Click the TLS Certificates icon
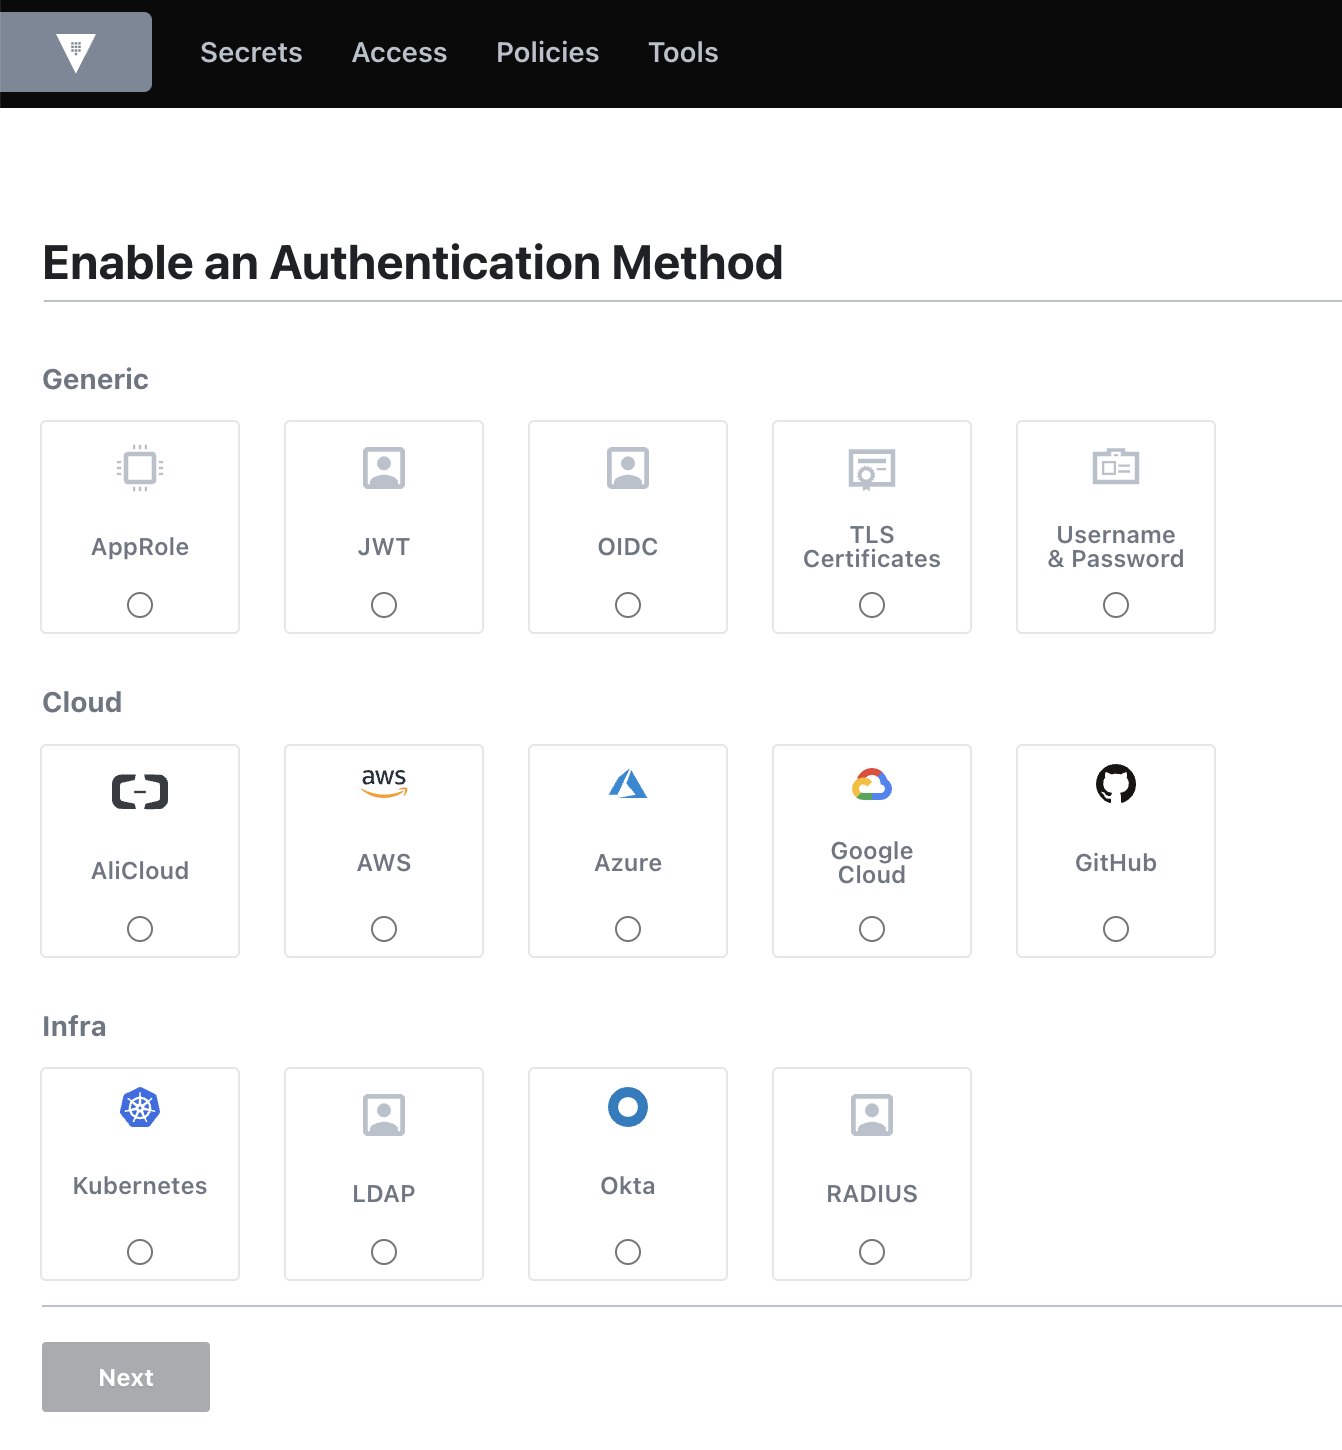 click(x=872, y=469)
